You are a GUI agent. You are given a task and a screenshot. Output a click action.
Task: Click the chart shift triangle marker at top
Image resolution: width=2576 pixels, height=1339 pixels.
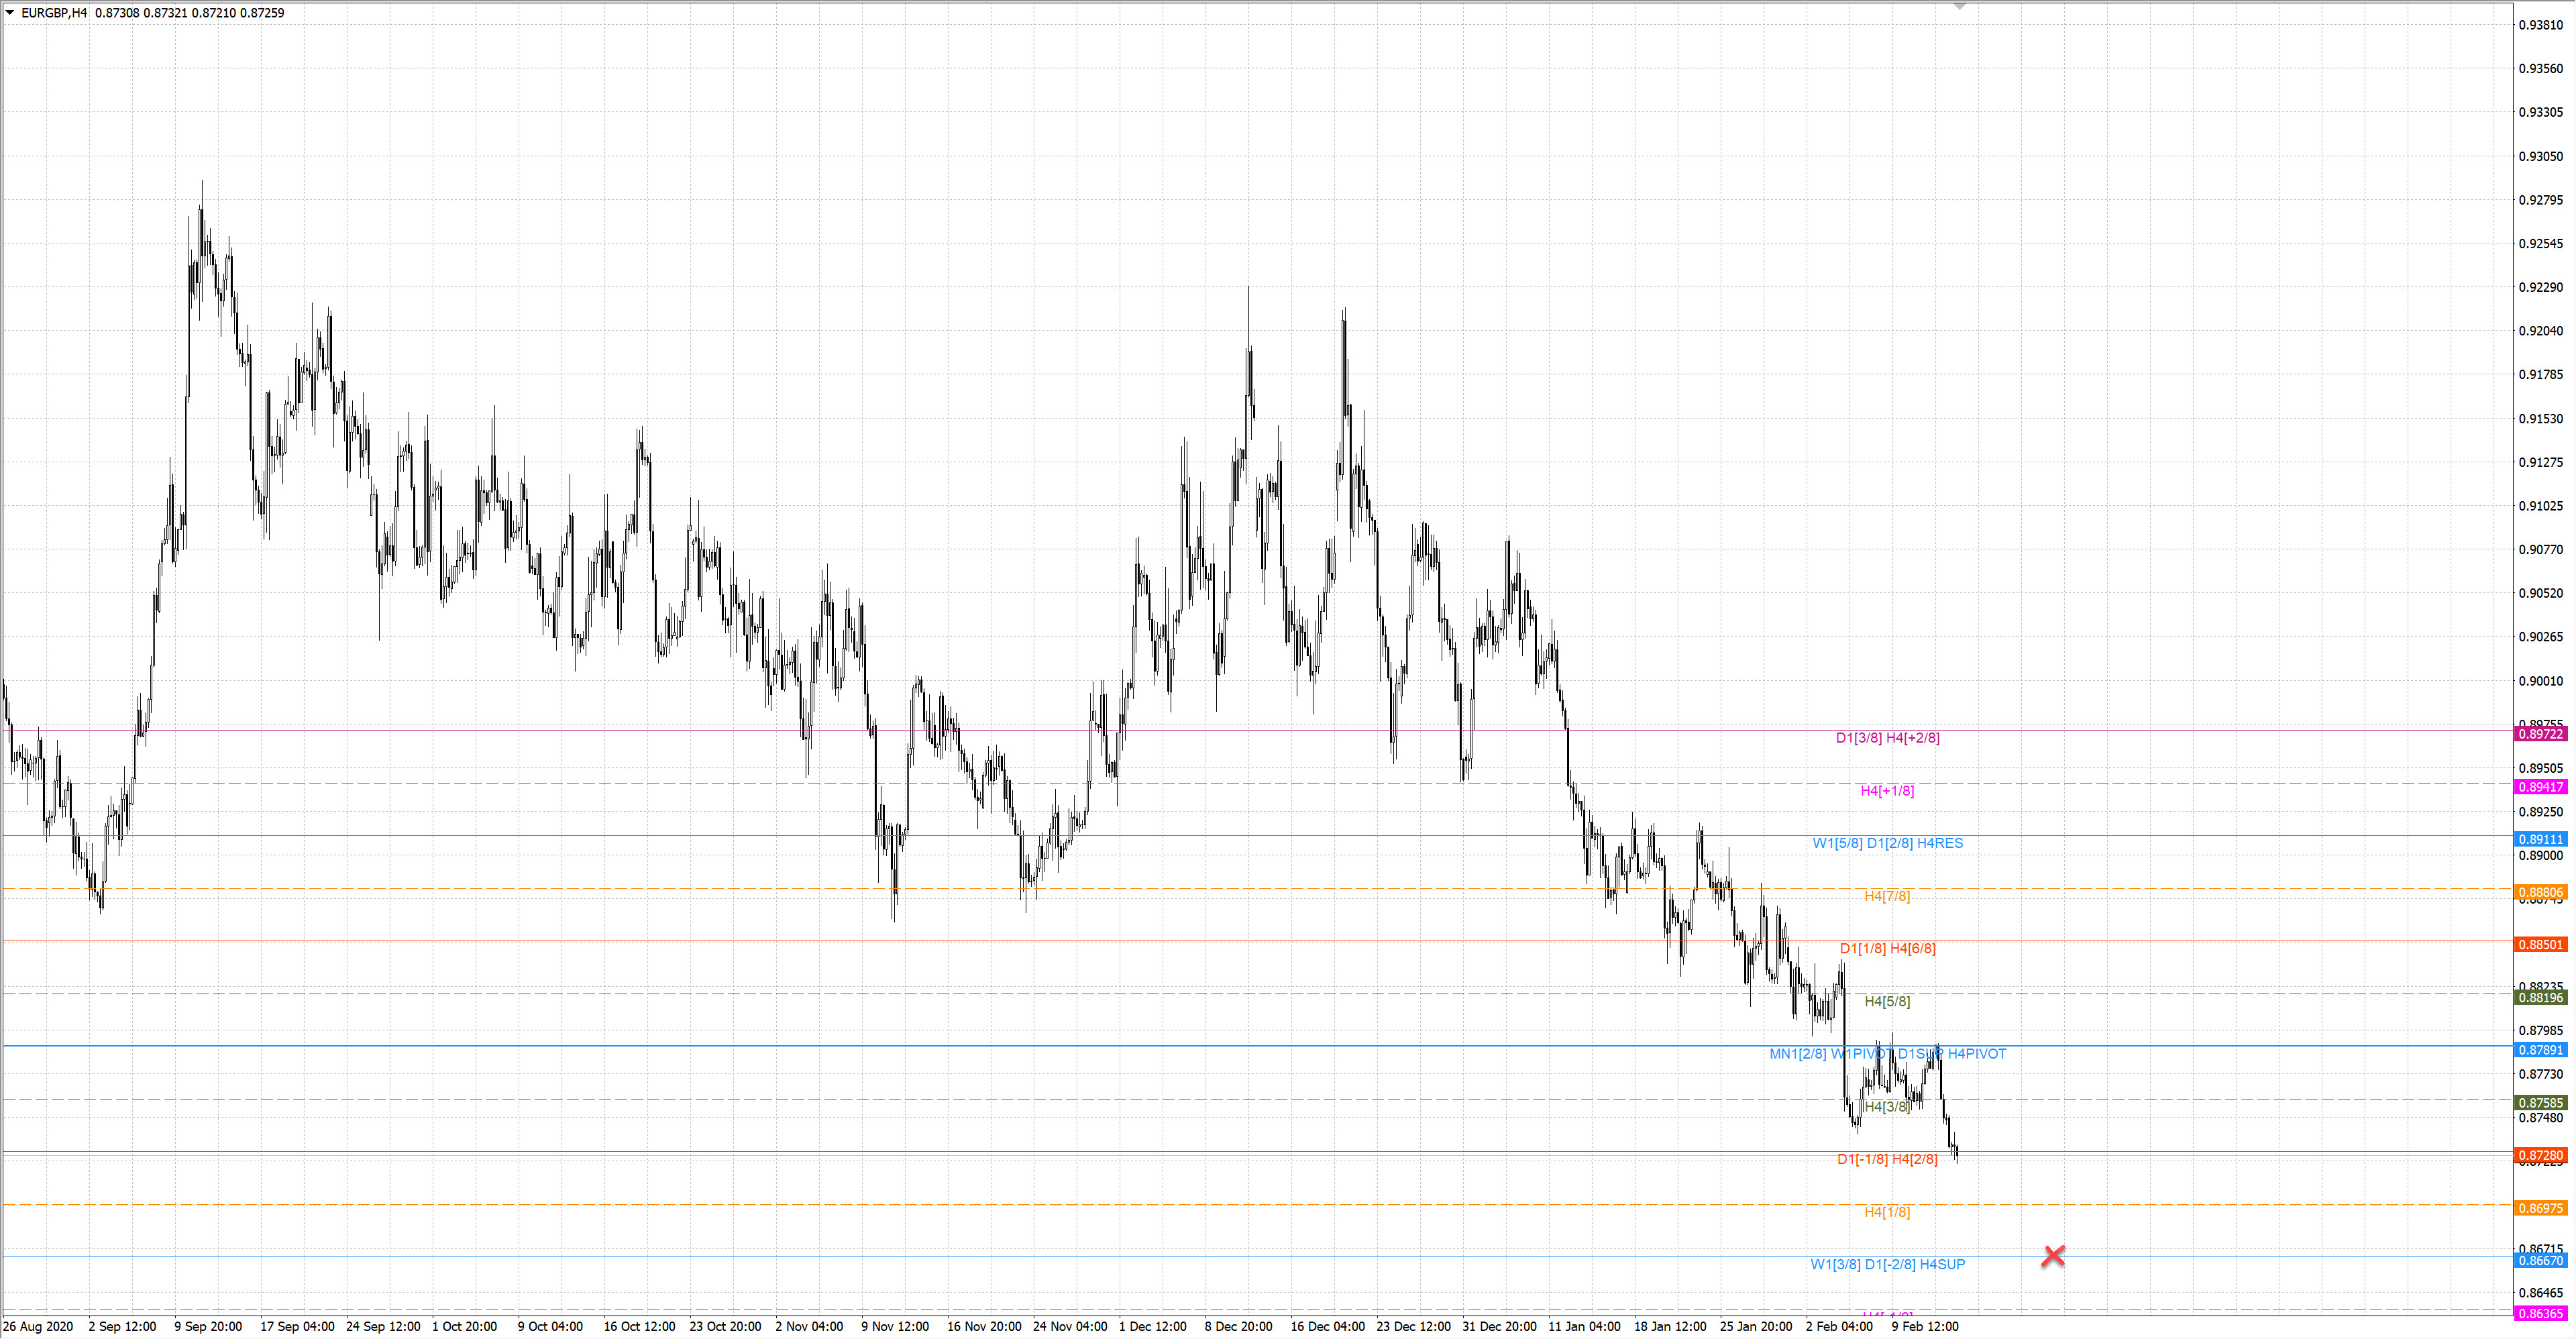pos(1960,7)
